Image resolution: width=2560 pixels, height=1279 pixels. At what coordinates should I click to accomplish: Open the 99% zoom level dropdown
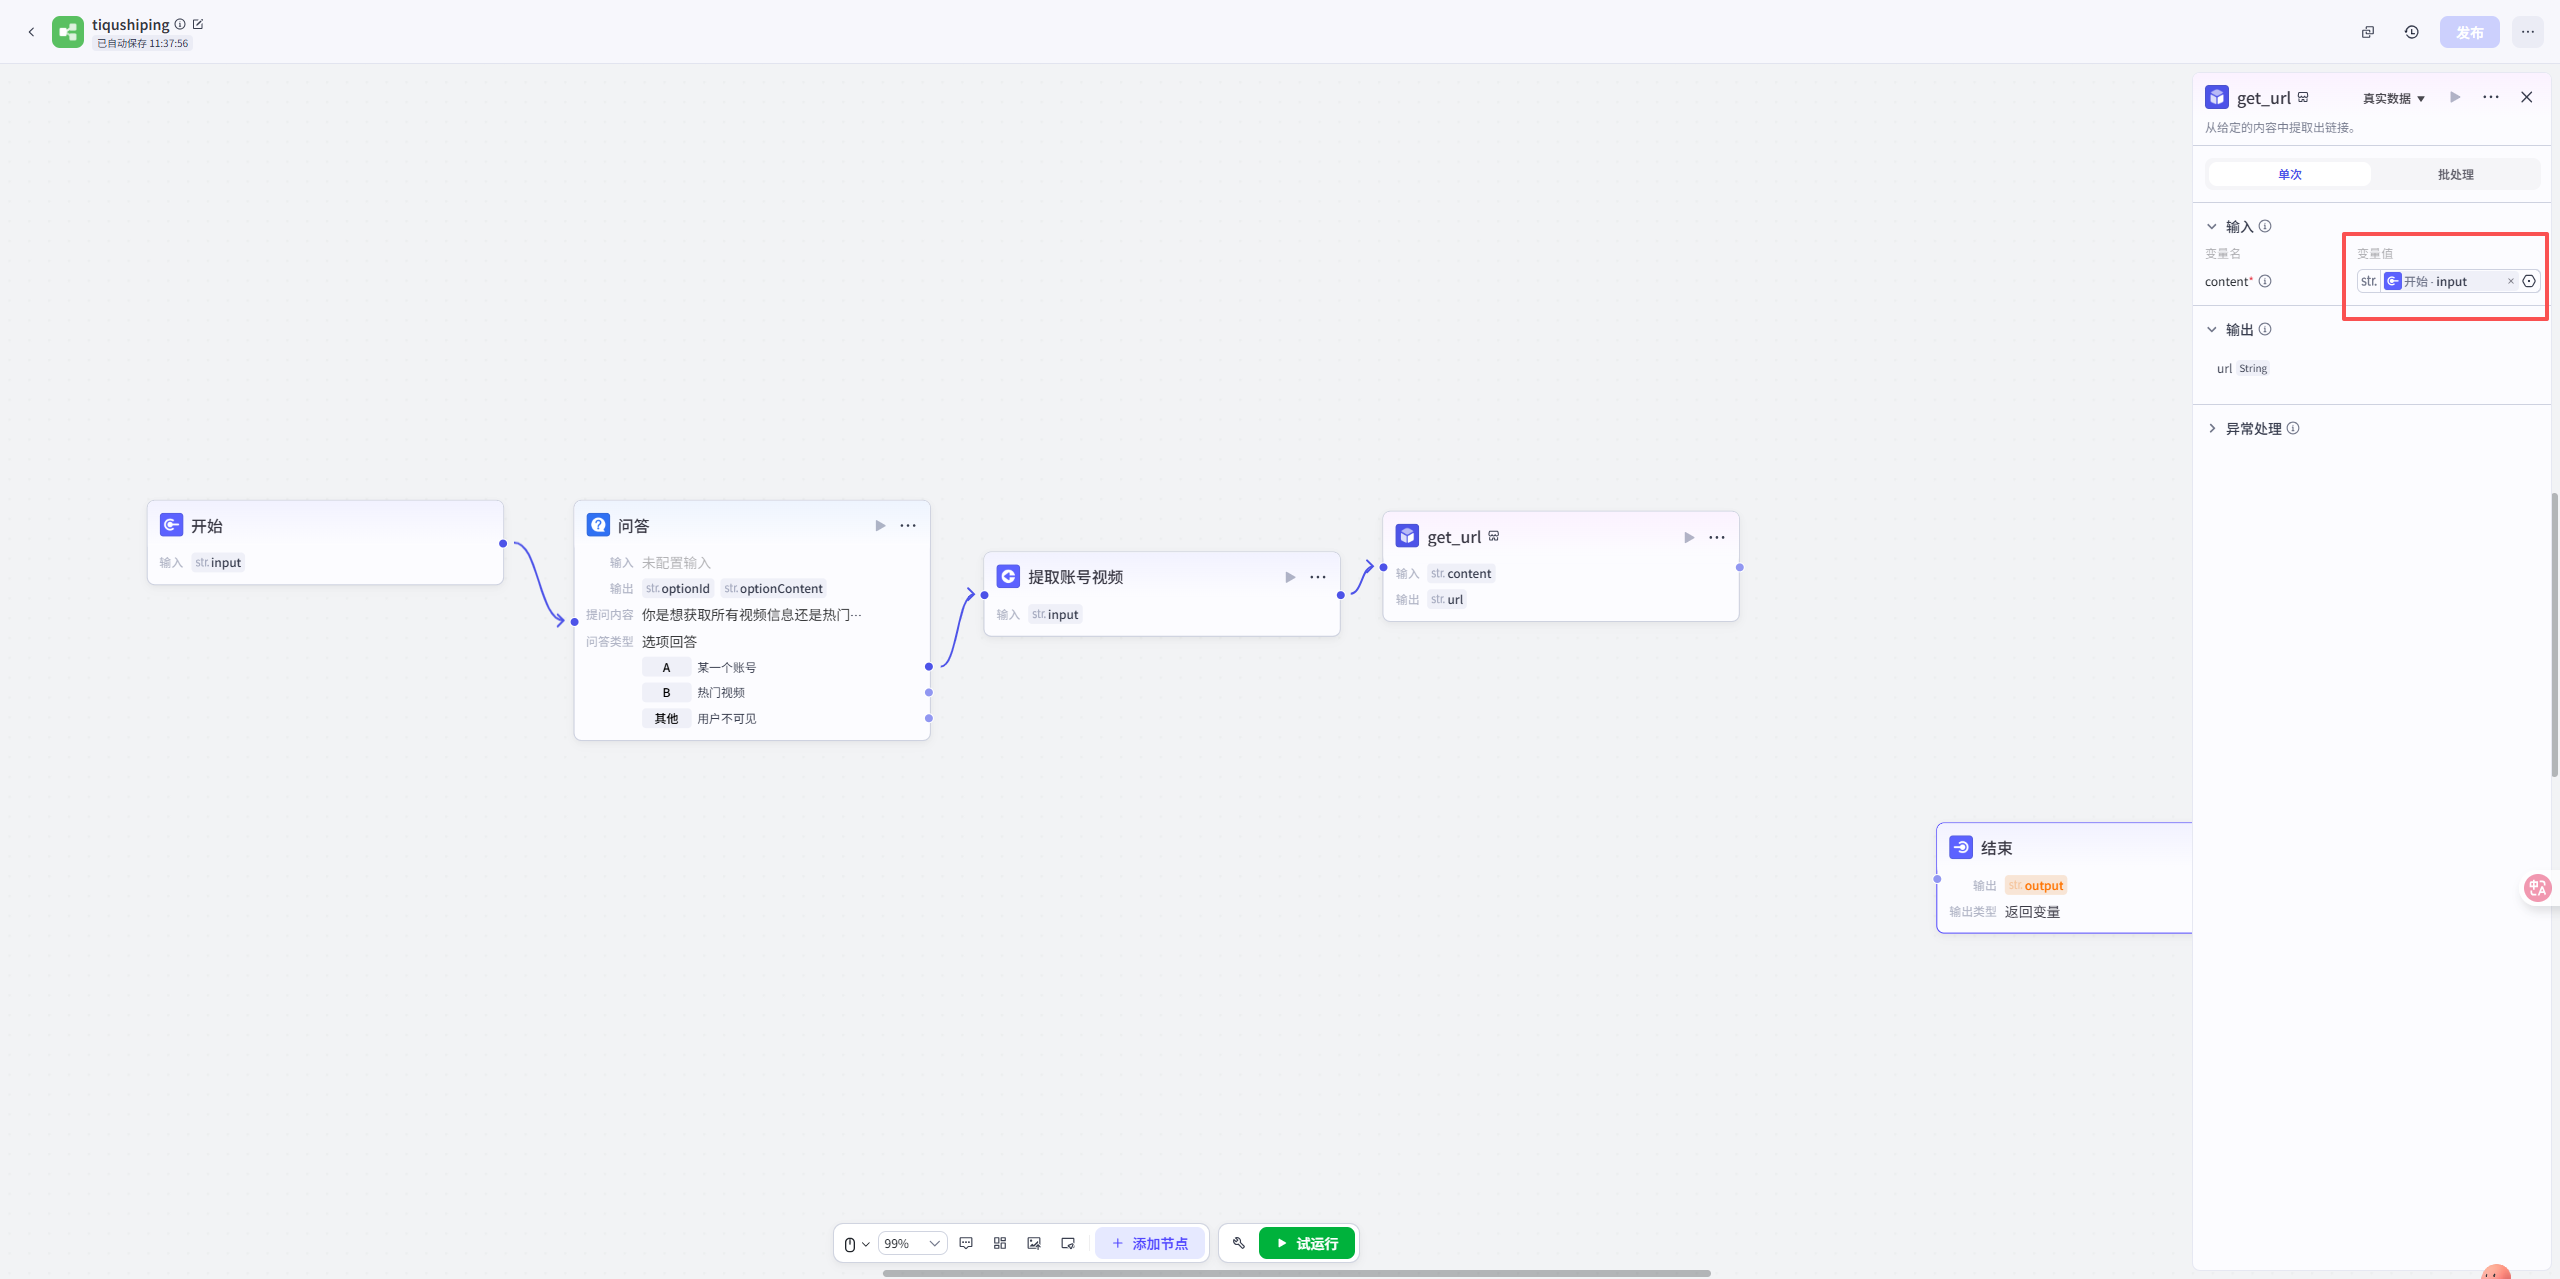(x=912, y=1243)
